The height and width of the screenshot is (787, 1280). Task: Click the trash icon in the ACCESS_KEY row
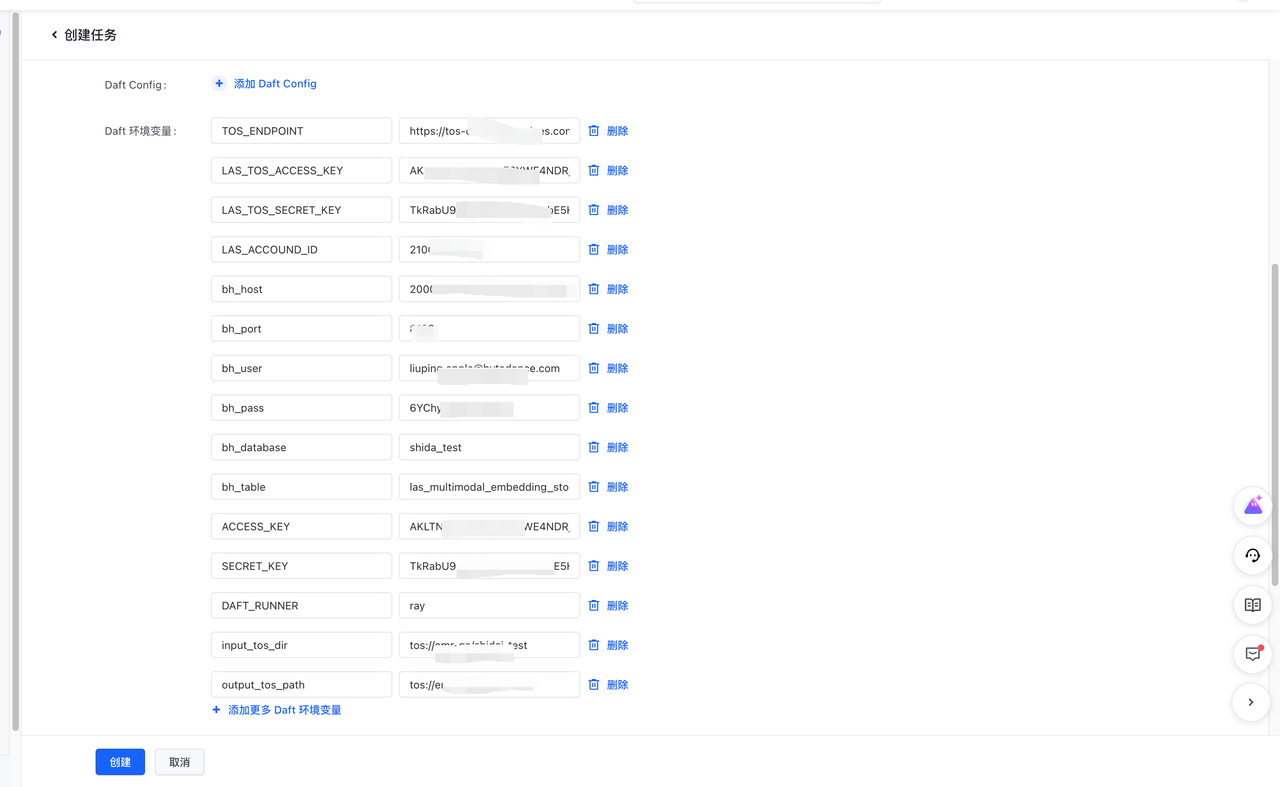[x=593, y=526]
